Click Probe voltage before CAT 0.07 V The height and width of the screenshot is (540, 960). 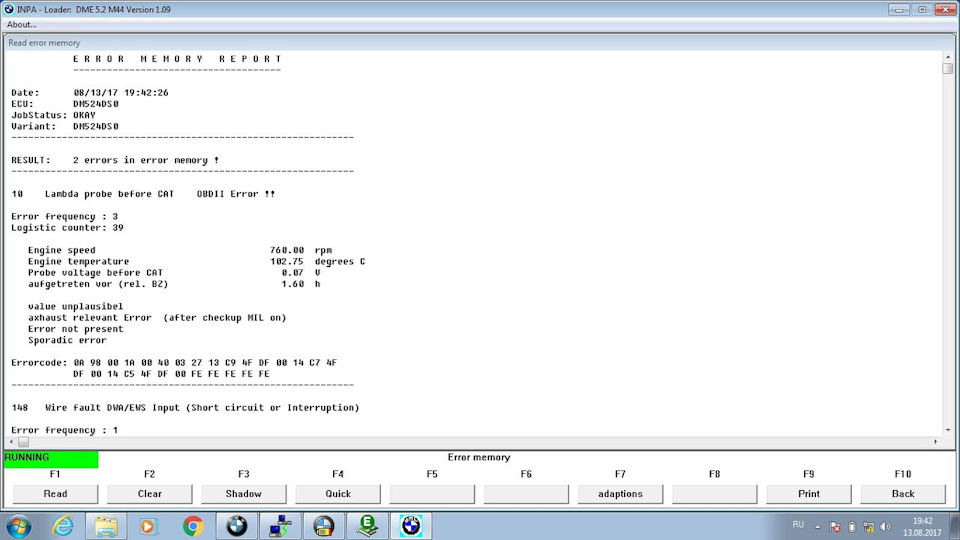174,273
